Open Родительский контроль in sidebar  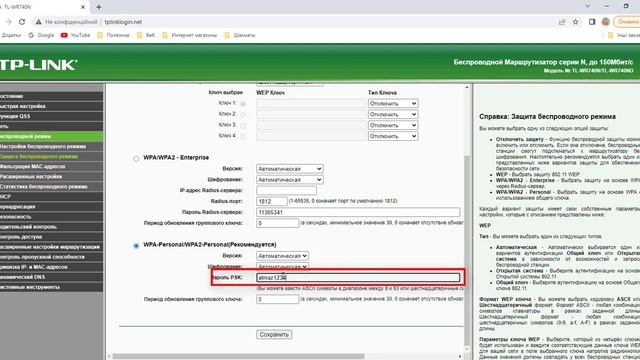(51, 227)
